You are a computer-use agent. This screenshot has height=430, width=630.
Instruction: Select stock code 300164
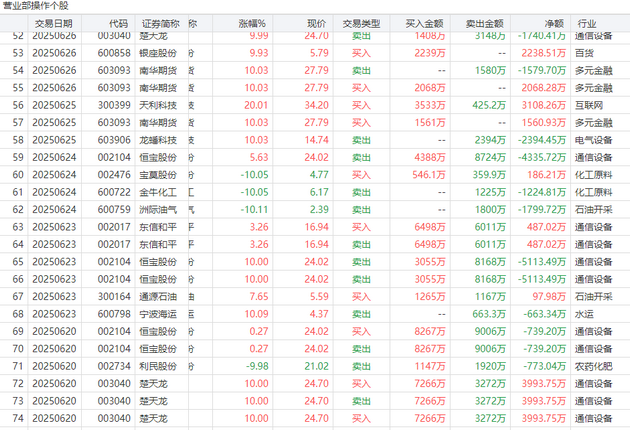[x=114, y=297]
